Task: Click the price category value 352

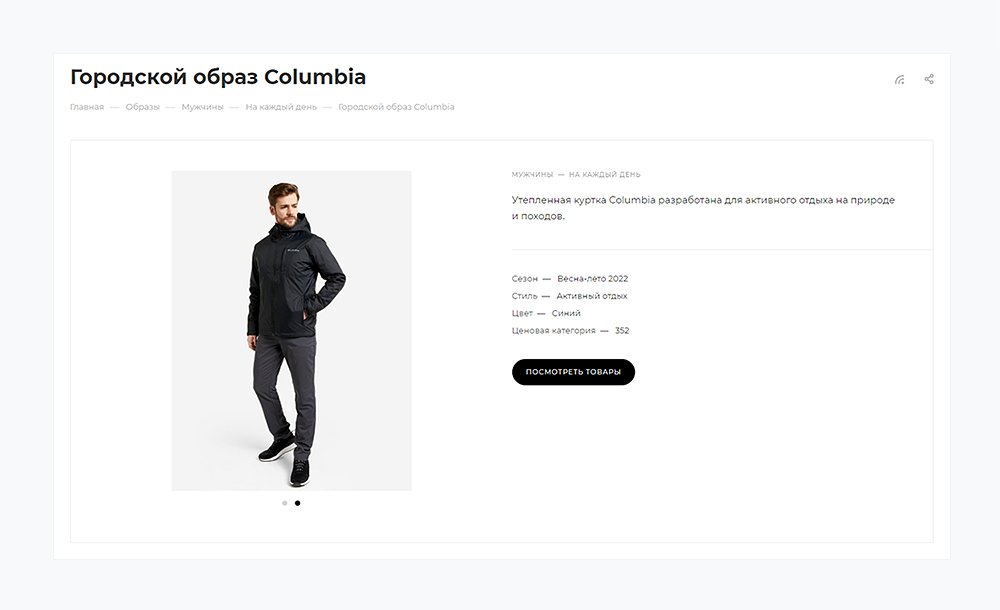Action: 622,331
